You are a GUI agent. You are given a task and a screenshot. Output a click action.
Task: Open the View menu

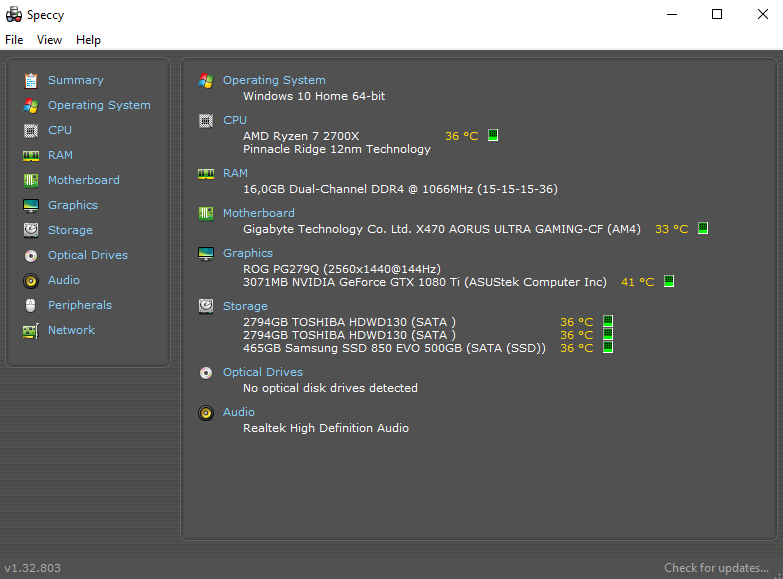tap(49, 40)
